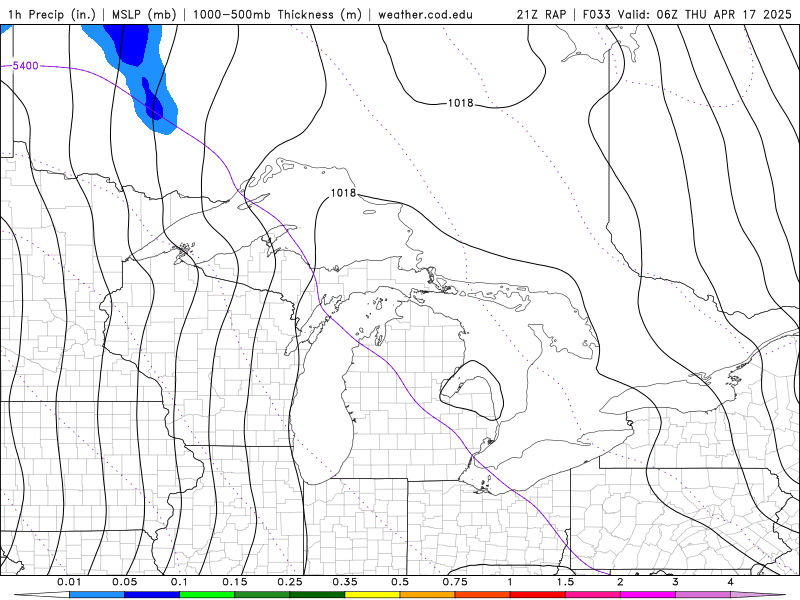Screen dimensions: 800x600
Task: Click the dark blue 0.05 color swatch
Action: (x=152, y=595)
